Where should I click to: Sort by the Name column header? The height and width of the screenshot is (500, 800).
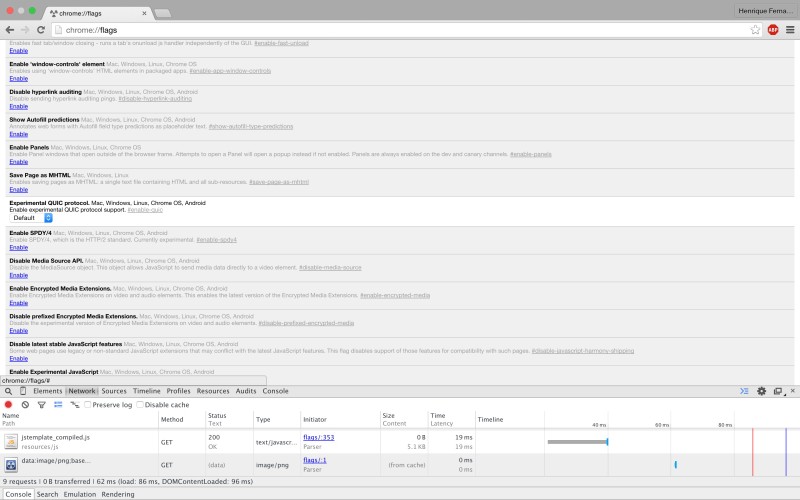tap(80, 419)
